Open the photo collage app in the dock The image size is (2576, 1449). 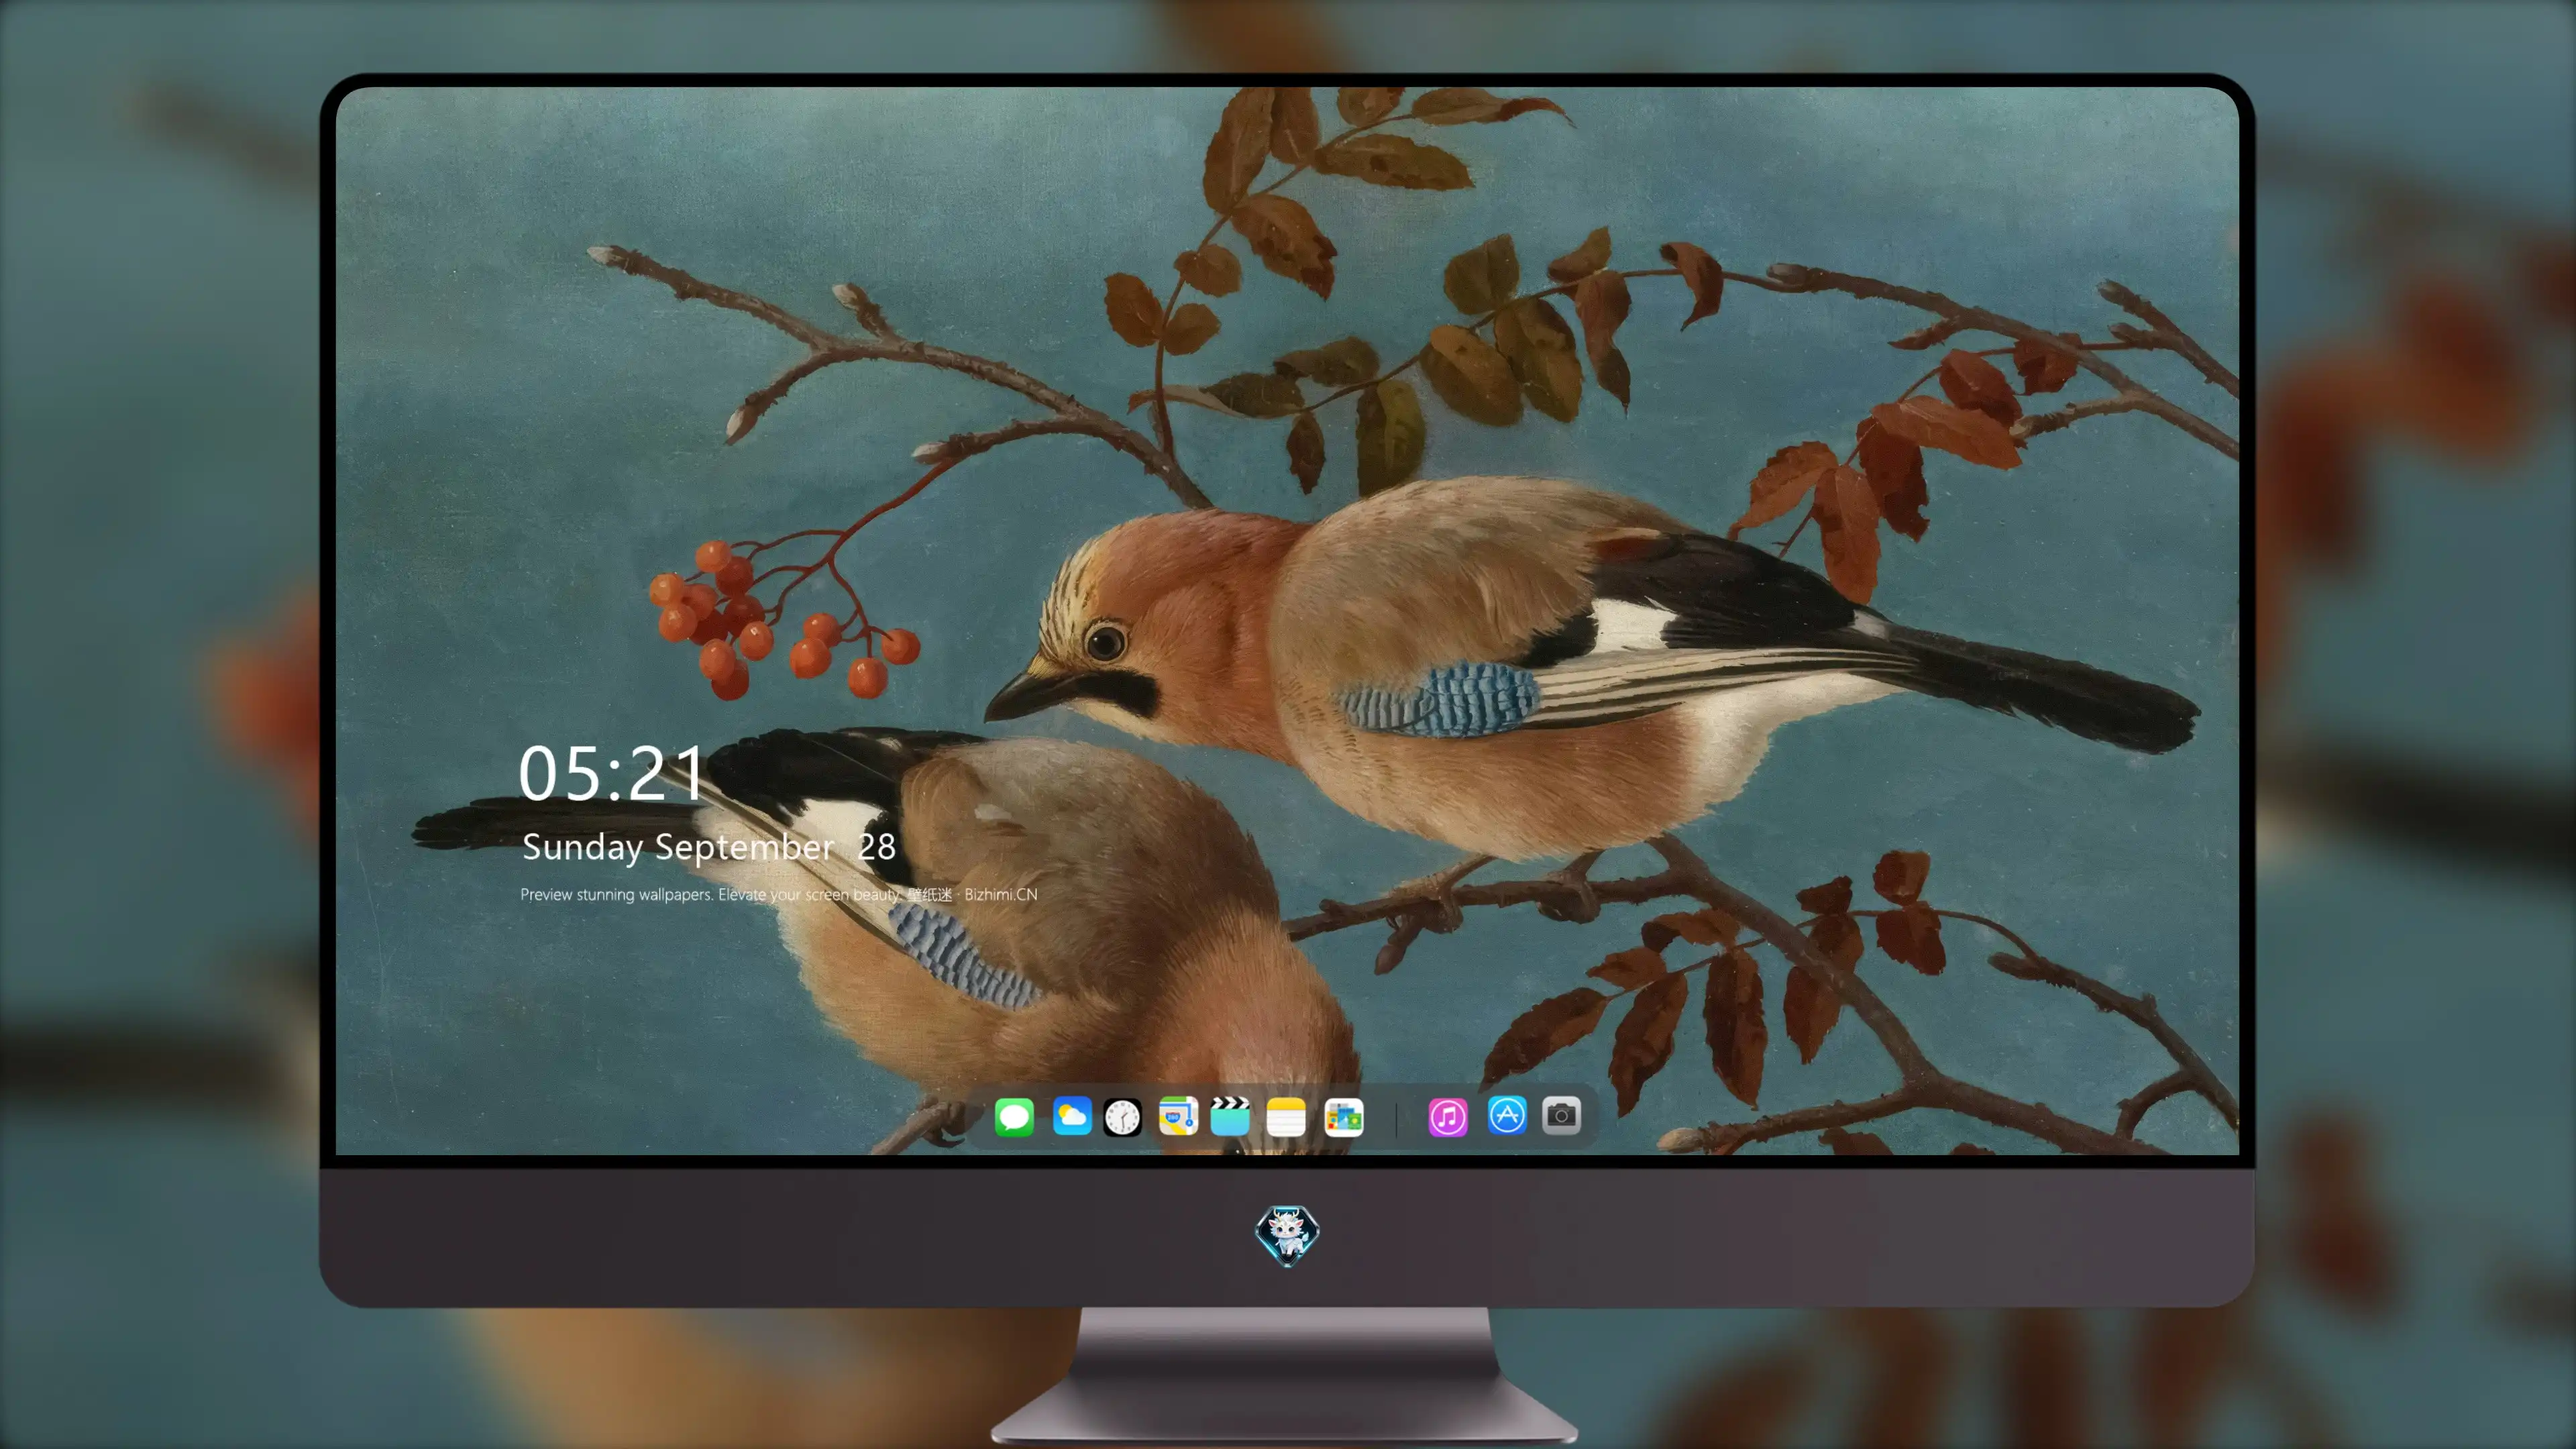pos(1344,1117)
